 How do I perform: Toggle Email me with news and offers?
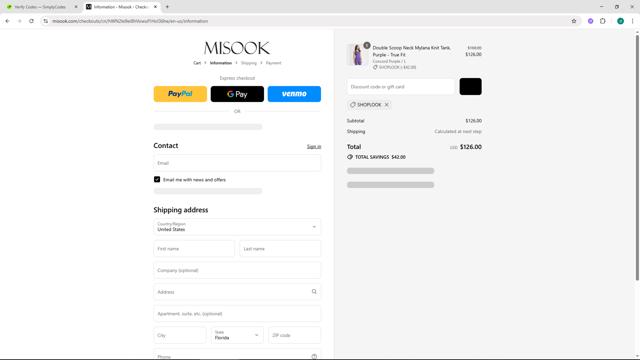(157, 179)
